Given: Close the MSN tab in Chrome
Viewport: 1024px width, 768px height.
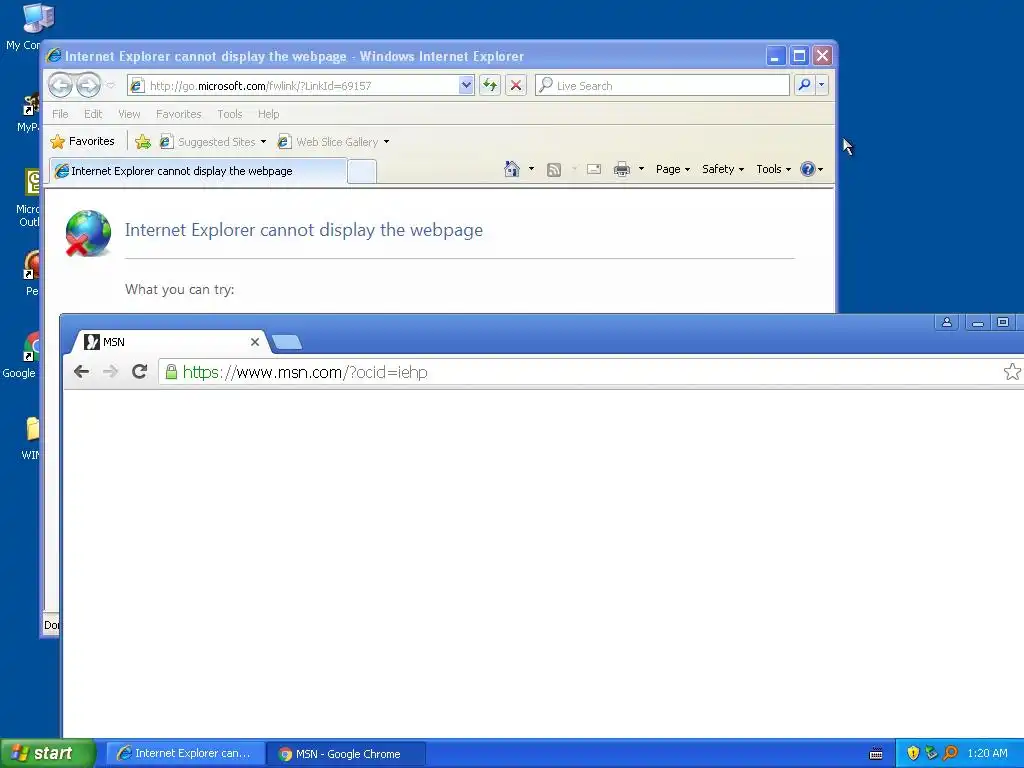Looking at the screenshot, I should pyautogui.click(x=255, y=342).
